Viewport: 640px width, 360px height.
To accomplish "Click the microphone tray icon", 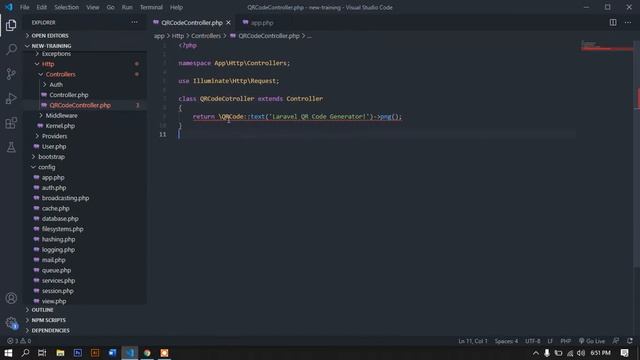I will 547,353.
